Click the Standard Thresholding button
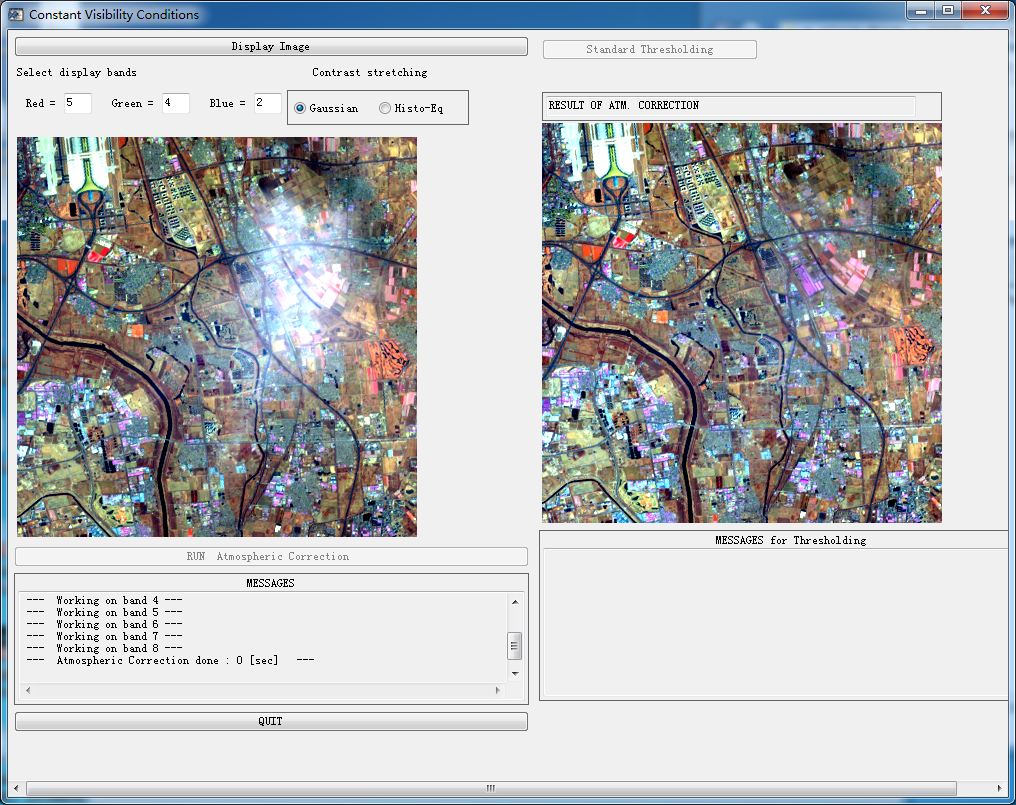This screenshot has height=805, width=1016. click(x=649, y=49)
